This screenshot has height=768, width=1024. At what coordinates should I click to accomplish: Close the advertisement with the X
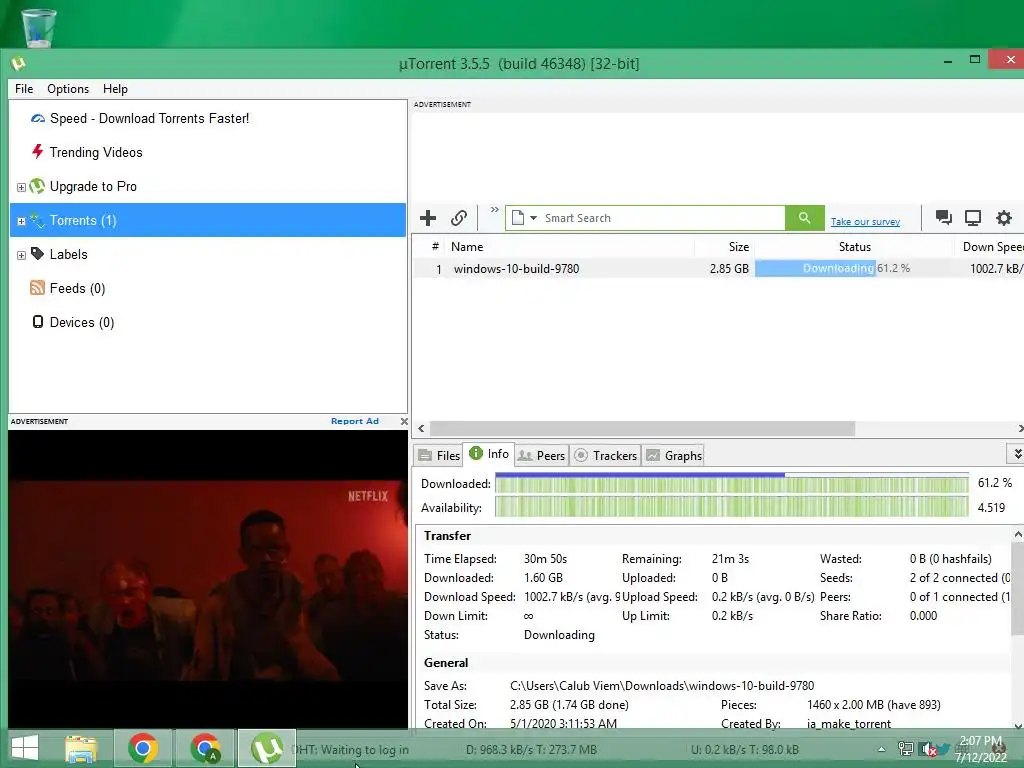pyautogui.click(x=404, y=421)
